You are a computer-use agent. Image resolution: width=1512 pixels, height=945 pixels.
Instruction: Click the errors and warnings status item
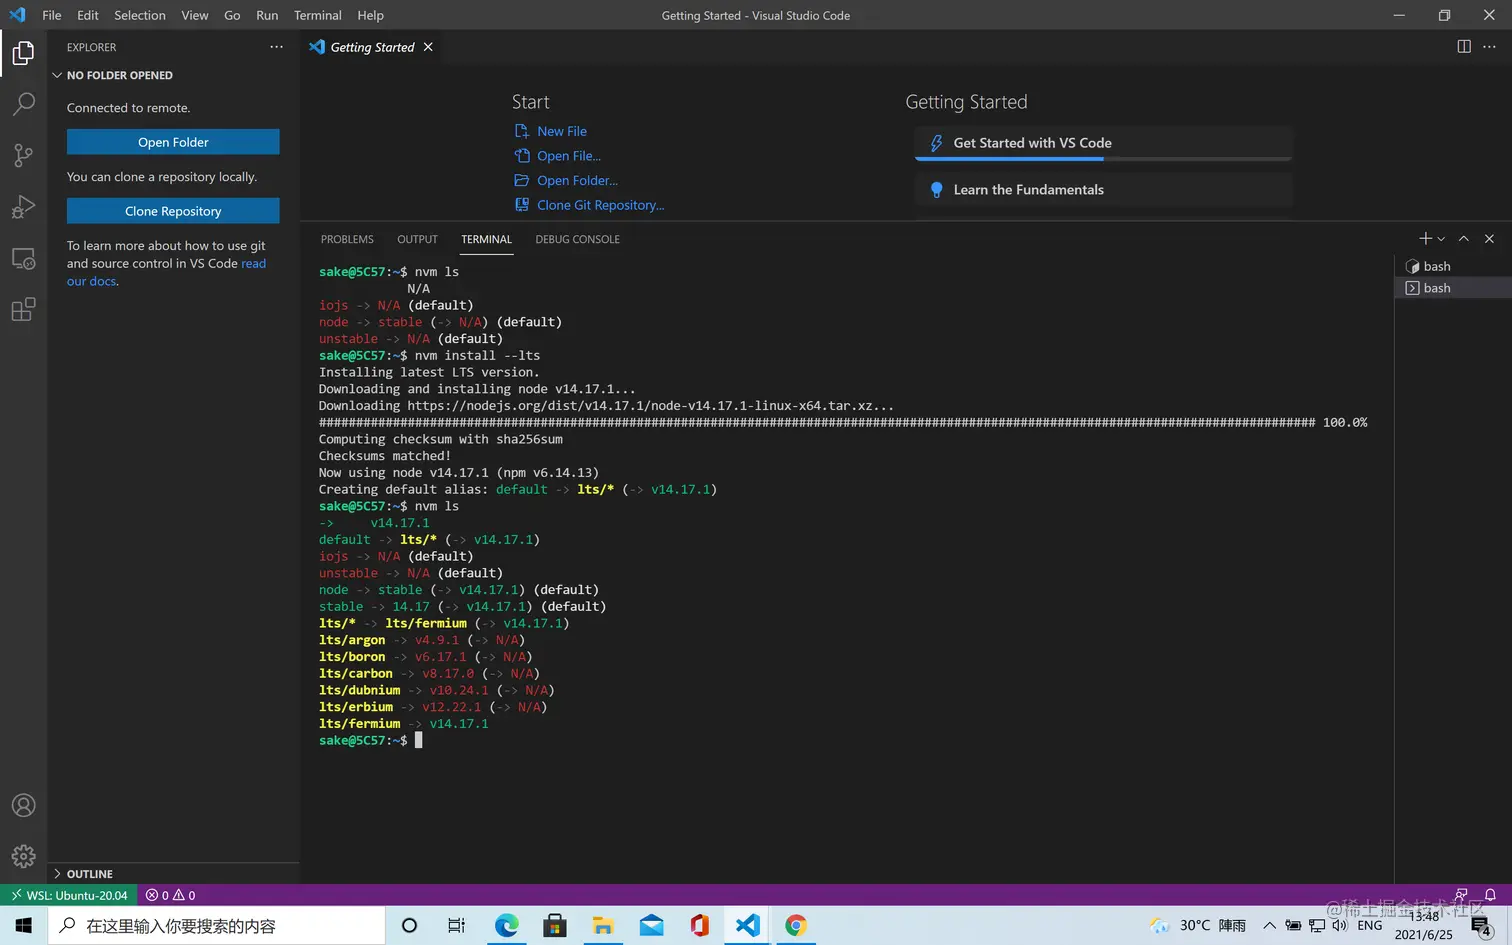170,895
